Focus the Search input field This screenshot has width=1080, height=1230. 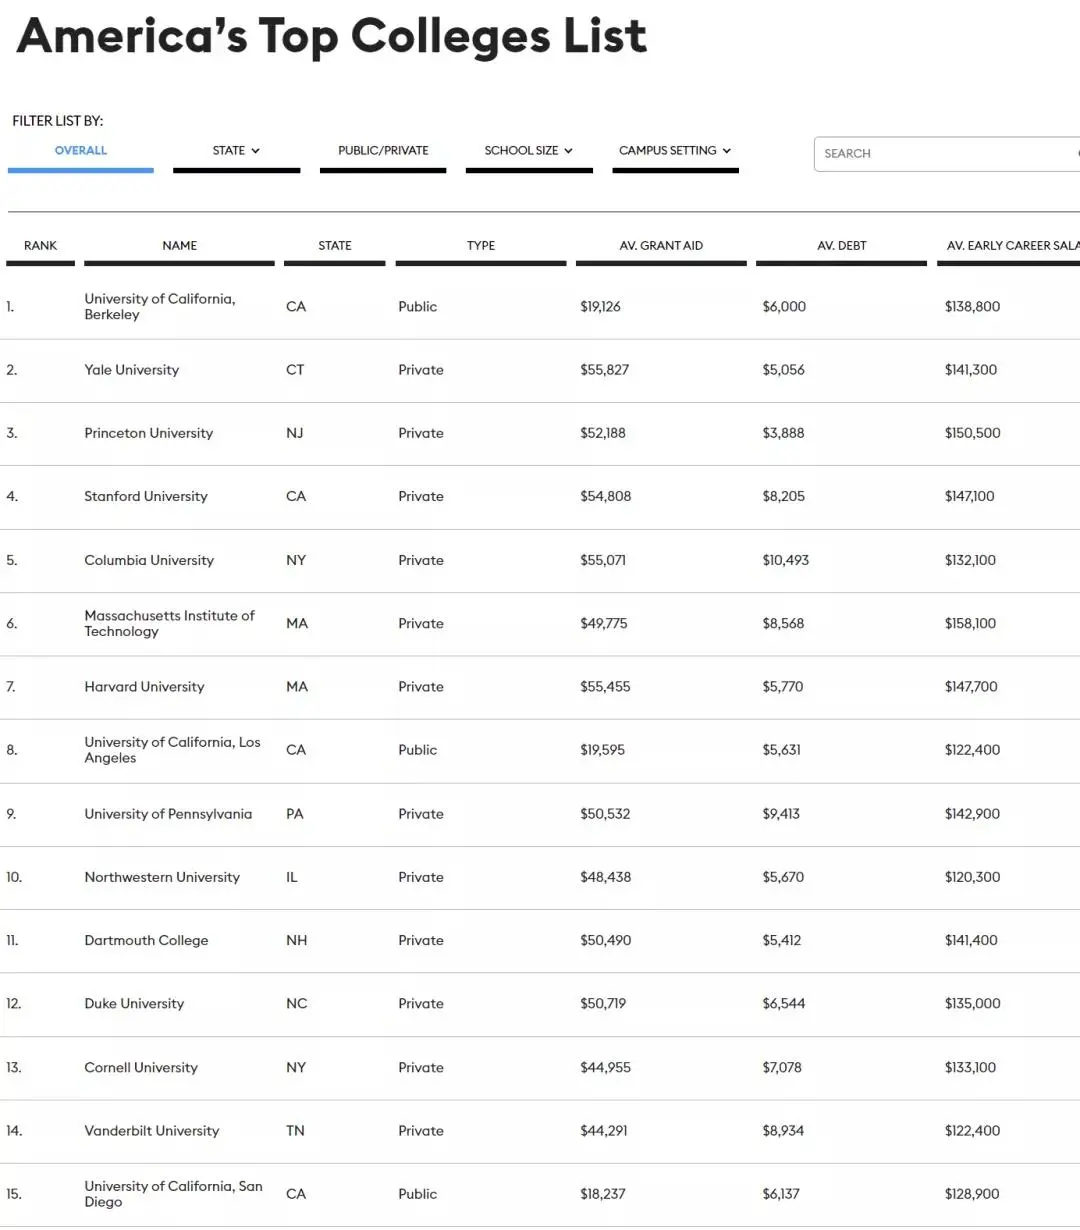pos(947,154)
